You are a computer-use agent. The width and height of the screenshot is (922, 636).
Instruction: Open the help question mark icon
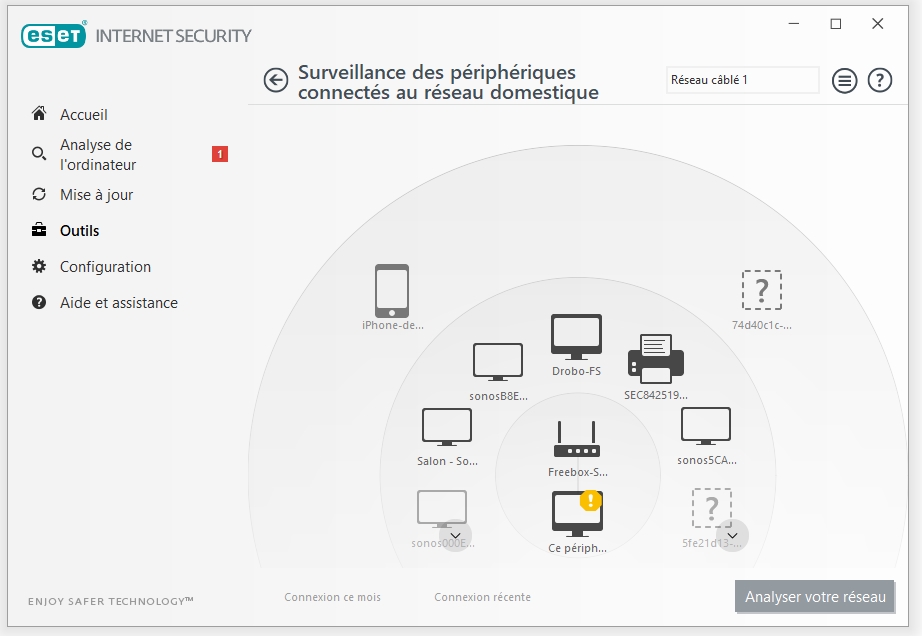(880, 80)
